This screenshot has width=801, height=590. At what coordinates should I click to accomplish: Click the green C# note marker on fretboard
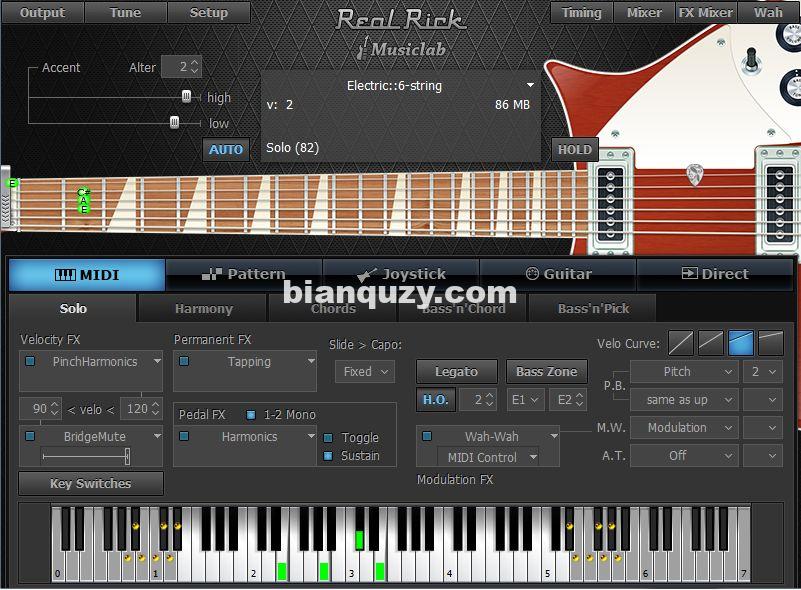[84, 192]
